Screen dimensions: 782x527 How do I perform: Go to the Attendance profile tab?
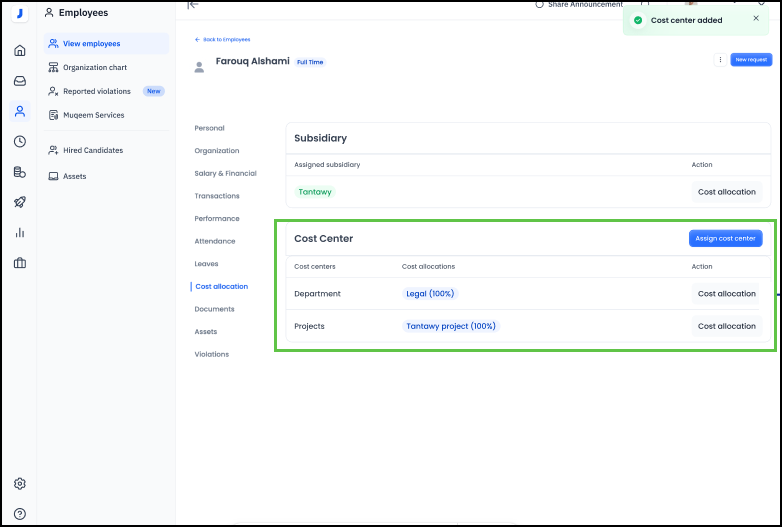215,241
